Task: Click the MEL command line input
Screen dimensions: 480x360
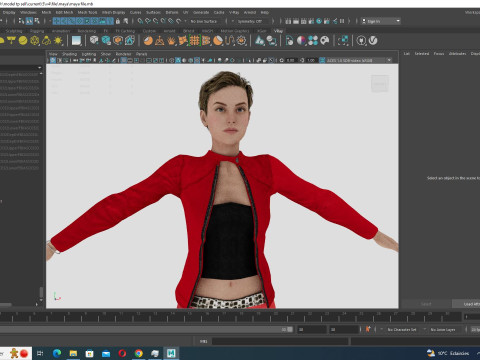Action: (280, 341)
